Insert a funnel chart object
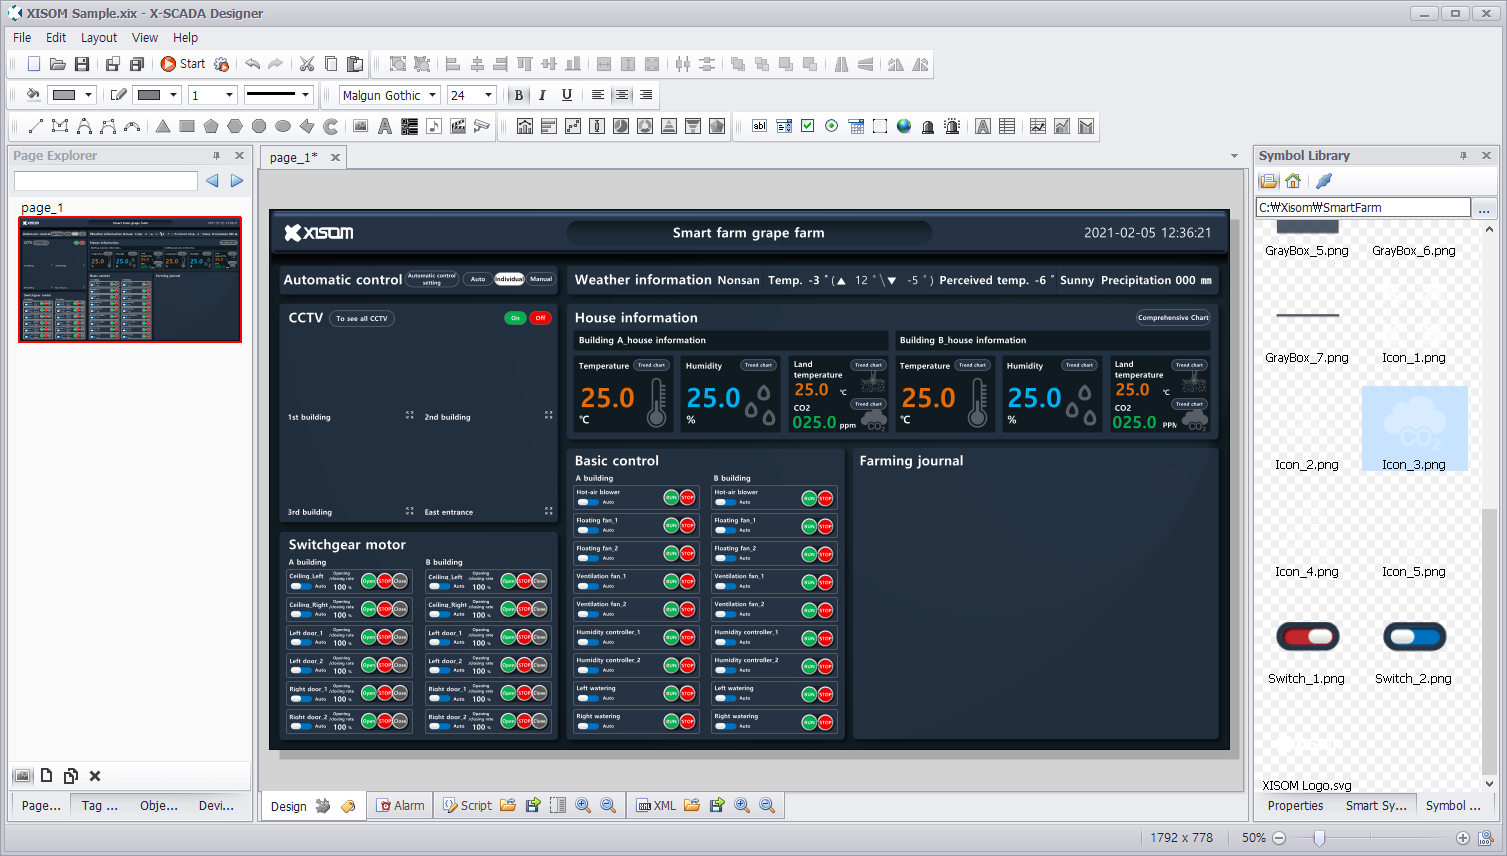Image resolution: width=1507 pixels, height=856 pixels. click(693, 126)
